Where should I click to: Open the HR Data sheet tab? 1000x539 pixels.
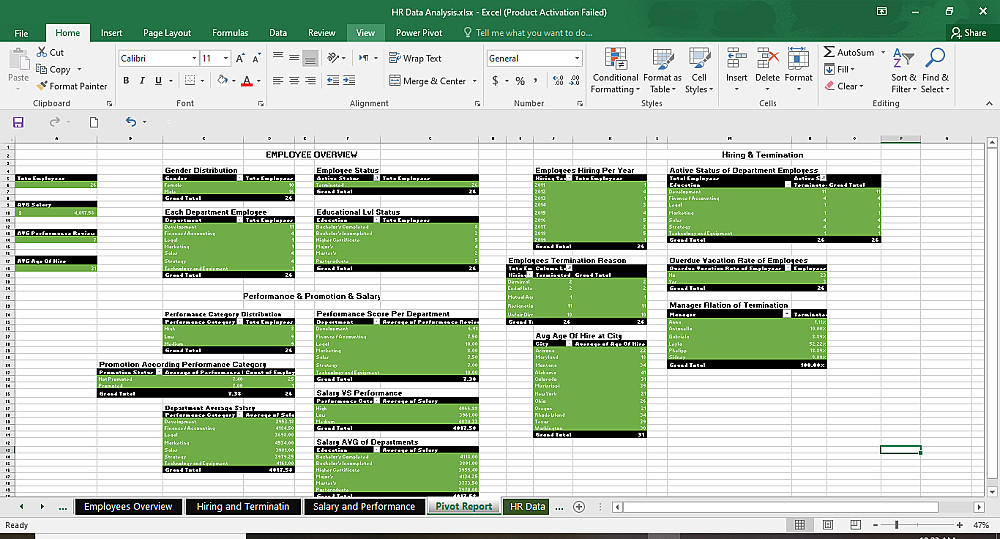click(x=527, y=506)
